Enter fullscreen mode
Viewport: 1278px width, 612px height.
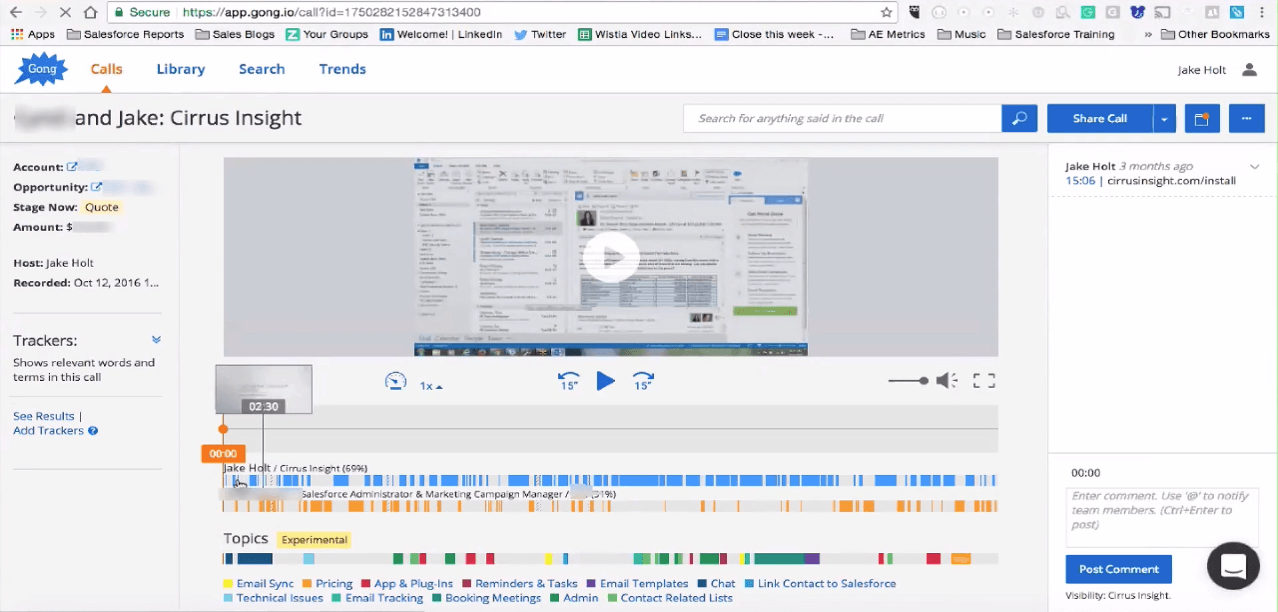(x=984, y=381)
